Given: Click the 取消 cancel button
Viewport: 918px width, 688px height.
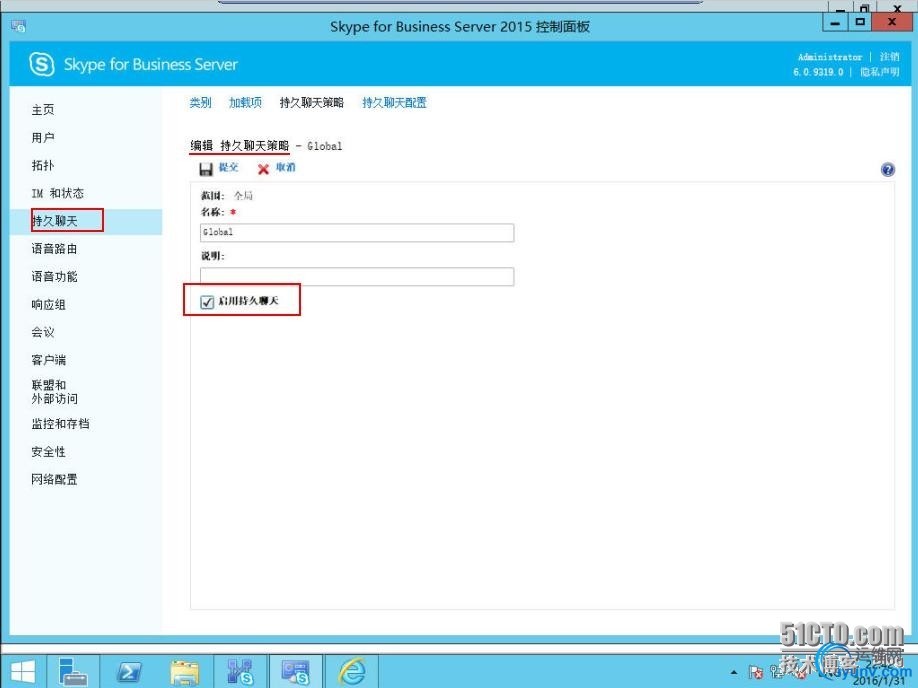Looking at the screenshot, I should tap(286, 167).
